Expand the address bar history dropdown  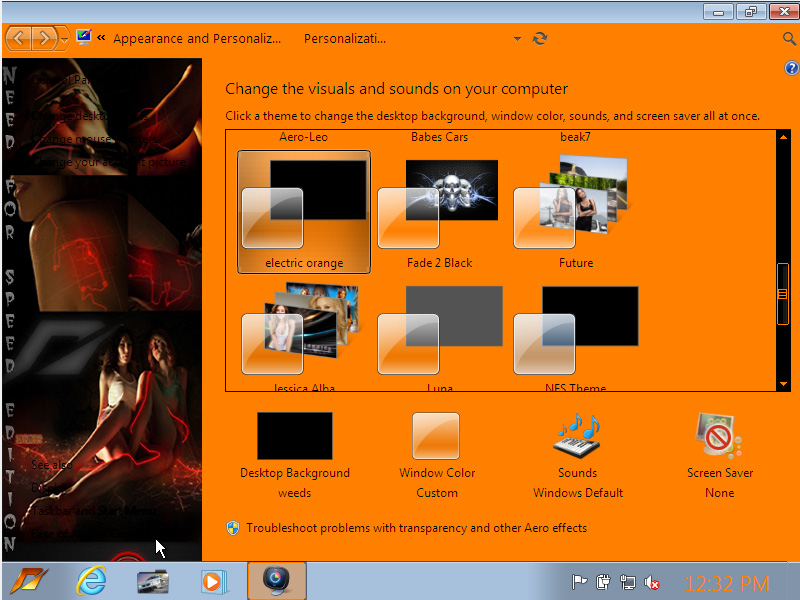pos(517,39)
